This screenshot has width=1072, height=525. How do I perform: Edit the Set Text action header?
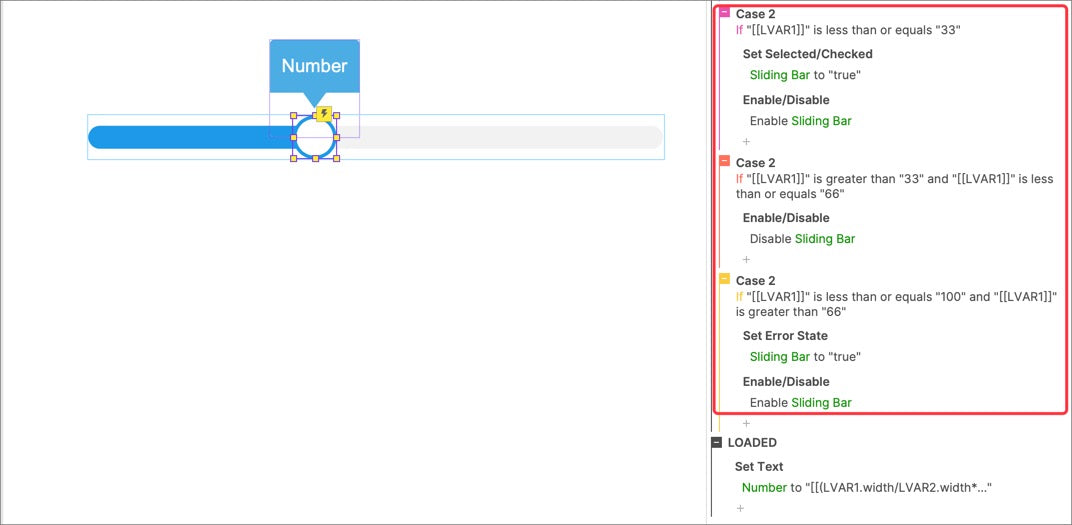coord(759,466)
